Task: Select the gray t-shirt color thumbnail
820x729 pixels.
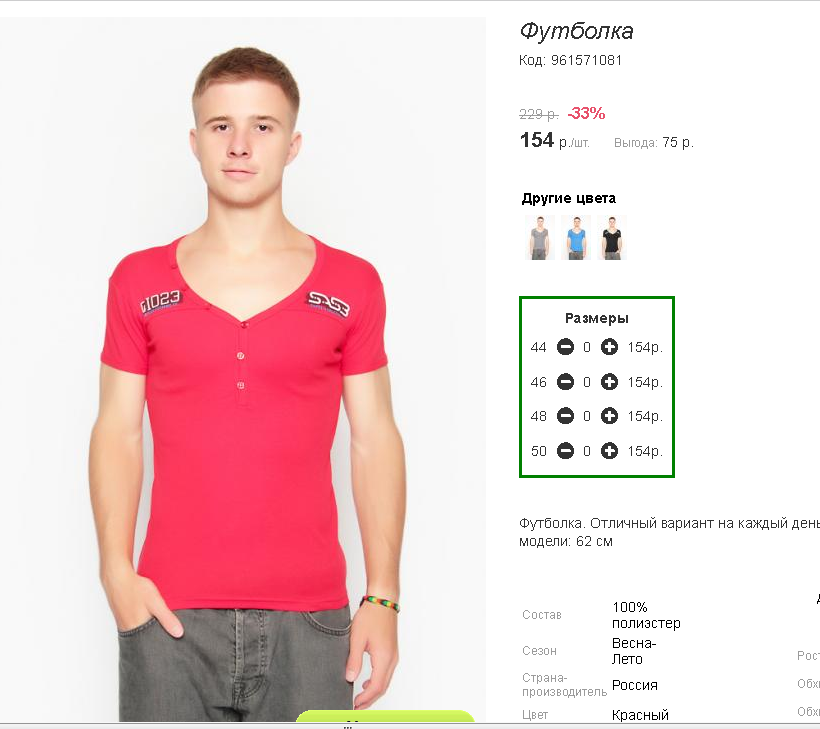Action: click(540, 238)
